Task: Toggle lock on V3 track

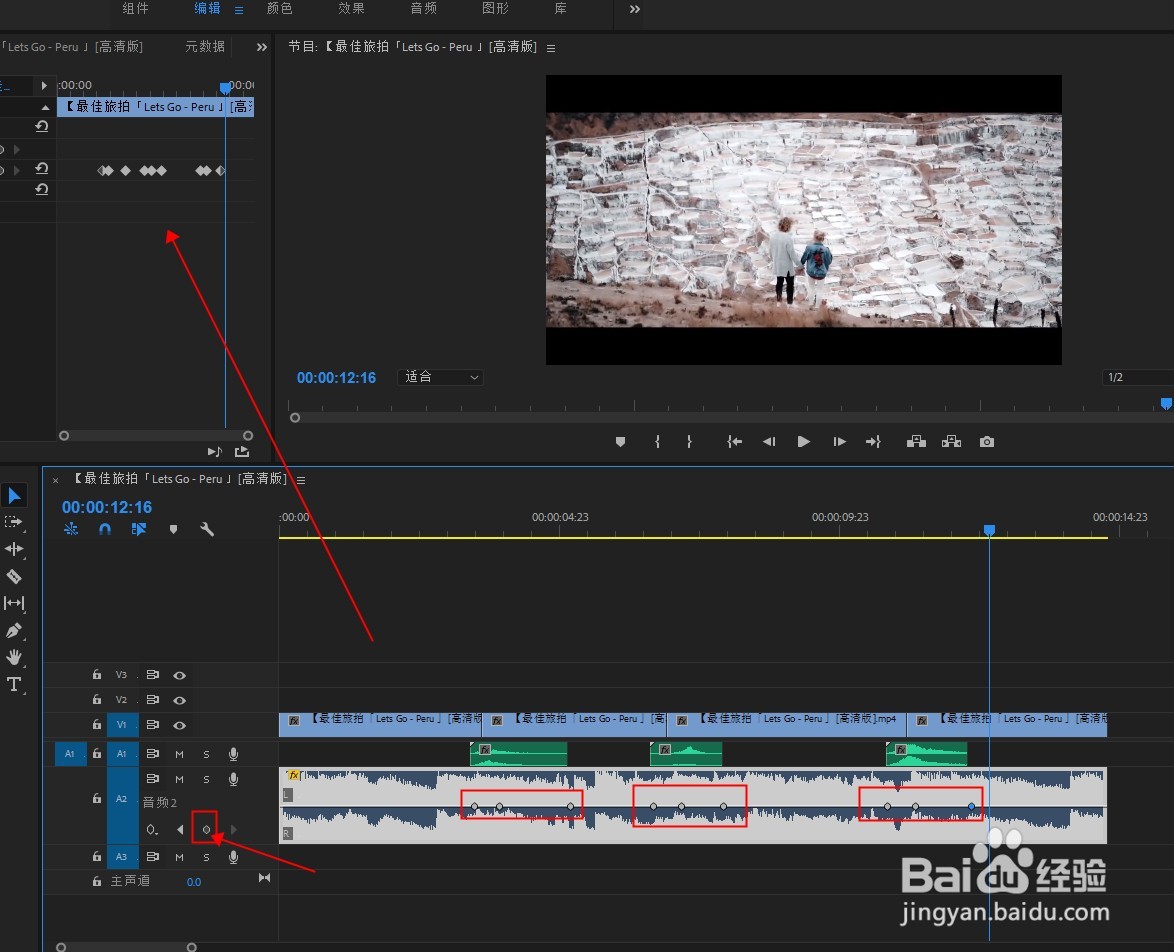Action: (x=97, y=675)
